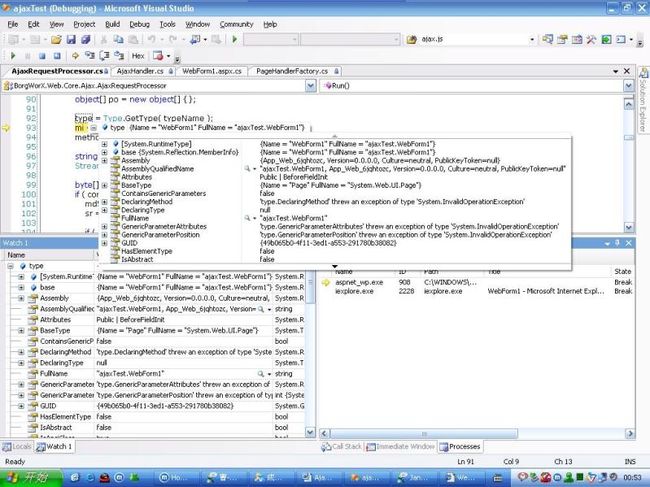Click the Start button on the taskbar

(x=31, y=477)
